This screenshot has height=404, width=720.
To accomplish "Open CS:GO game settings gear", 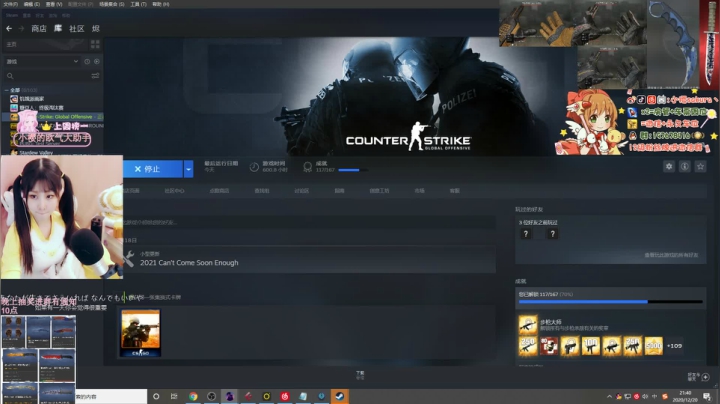I will pos(669,167).
